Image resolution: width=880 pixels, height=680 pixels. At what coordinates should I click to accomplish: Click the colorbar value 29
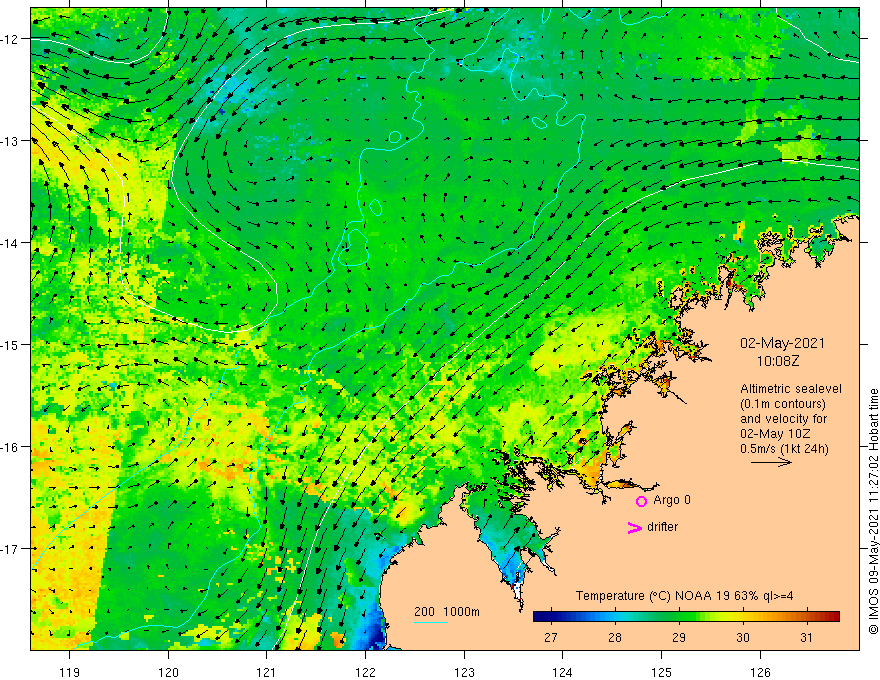tap(679, 637)
